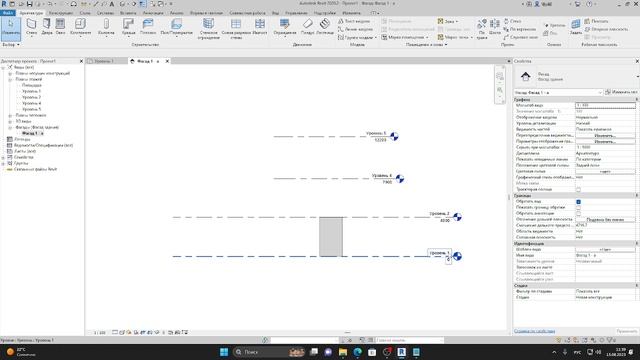The width and height of the screenshot is (640, 360).
Task: Open the Selection (Выбор) panel dropdown
Action: tap(11, 44)
